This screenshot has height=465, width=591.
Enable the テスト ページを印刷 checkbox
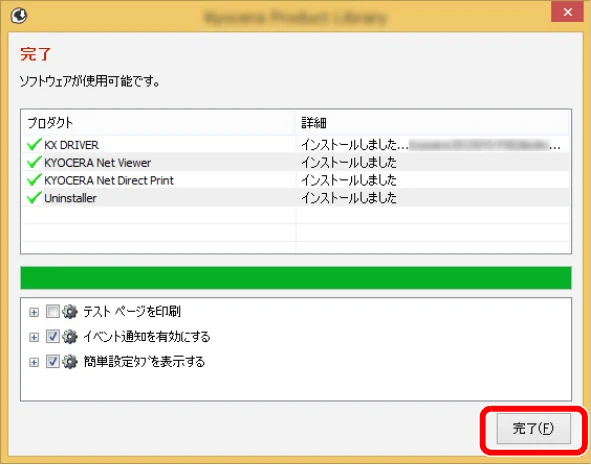coord(52,312)
